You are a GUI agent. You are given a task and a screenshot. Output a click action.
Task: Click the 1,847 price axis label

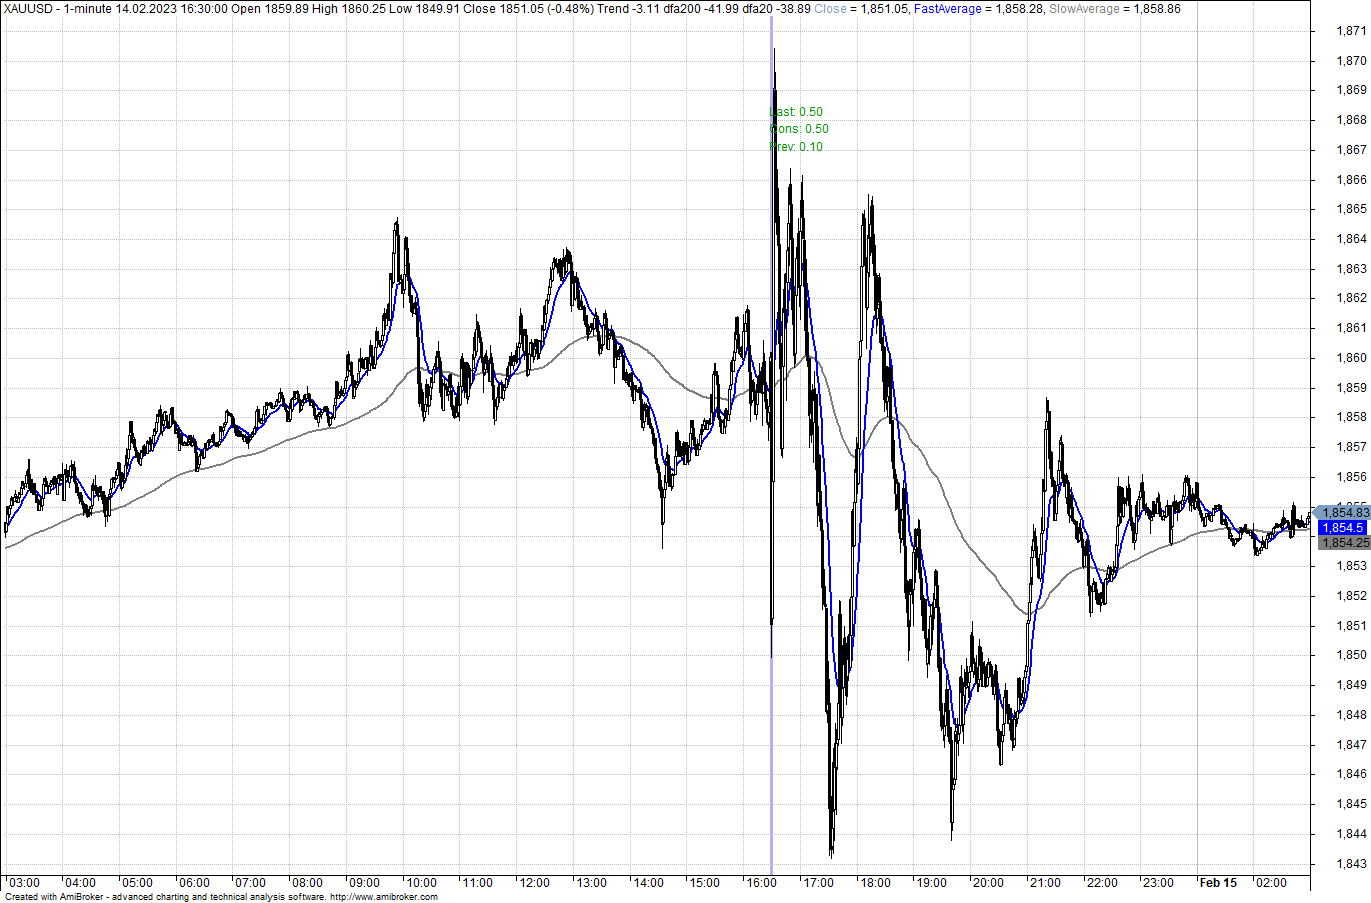pyautogui.click(x=1352, y=745)
